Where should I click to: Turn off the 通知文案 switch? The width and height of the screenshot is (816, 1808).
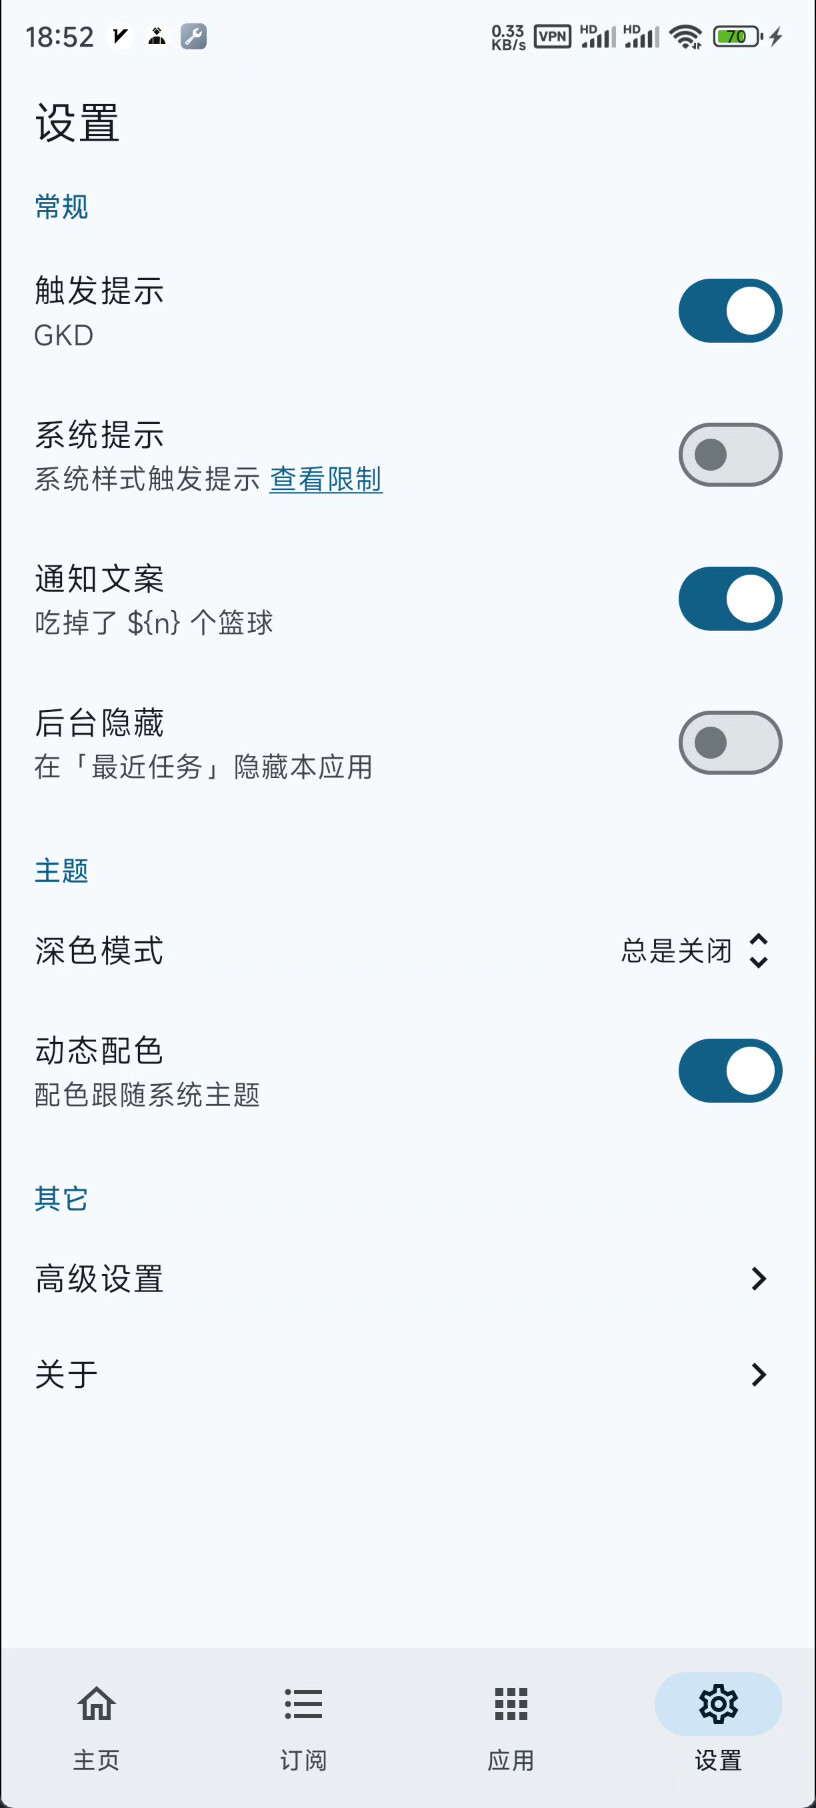tap(730, 599)
